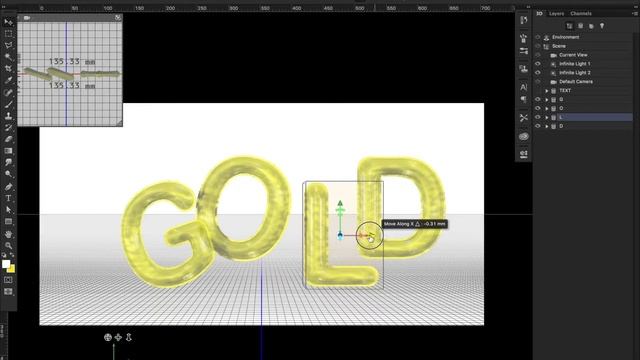Filter 3D panel by whole scene

pos(569,26)
